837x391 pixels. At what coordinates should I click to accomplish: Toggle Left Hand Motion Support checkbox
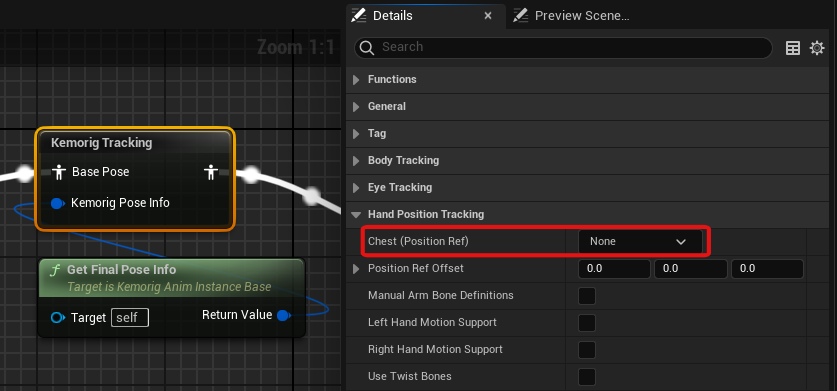(587, 323)
